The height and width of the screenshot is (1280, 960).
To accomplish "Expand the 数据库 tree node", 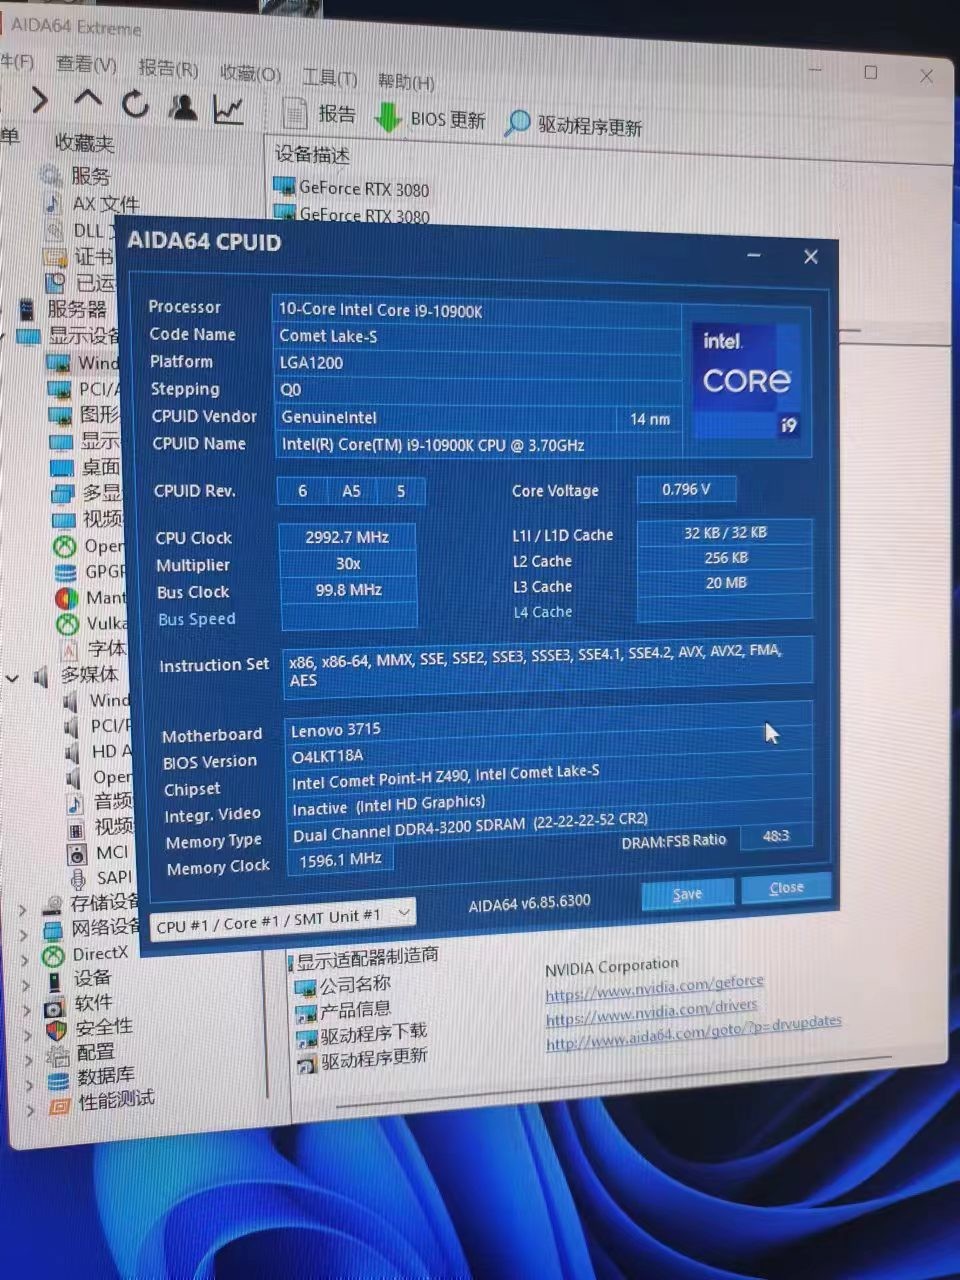I will (29, 1085).
